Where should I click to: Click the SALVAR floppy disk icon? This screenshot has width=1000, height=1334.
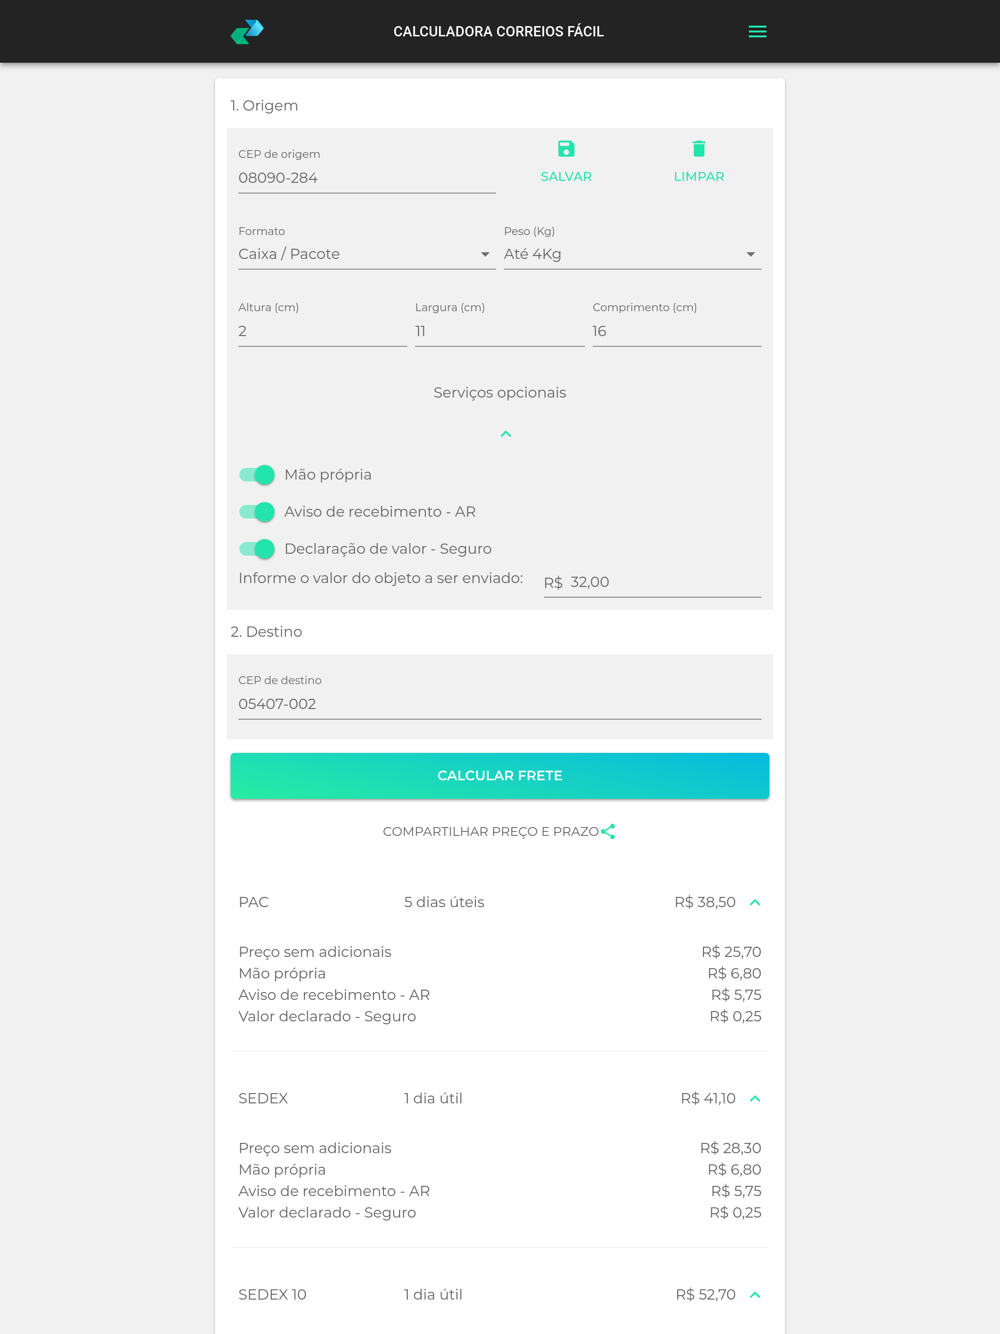coord(566,149)
